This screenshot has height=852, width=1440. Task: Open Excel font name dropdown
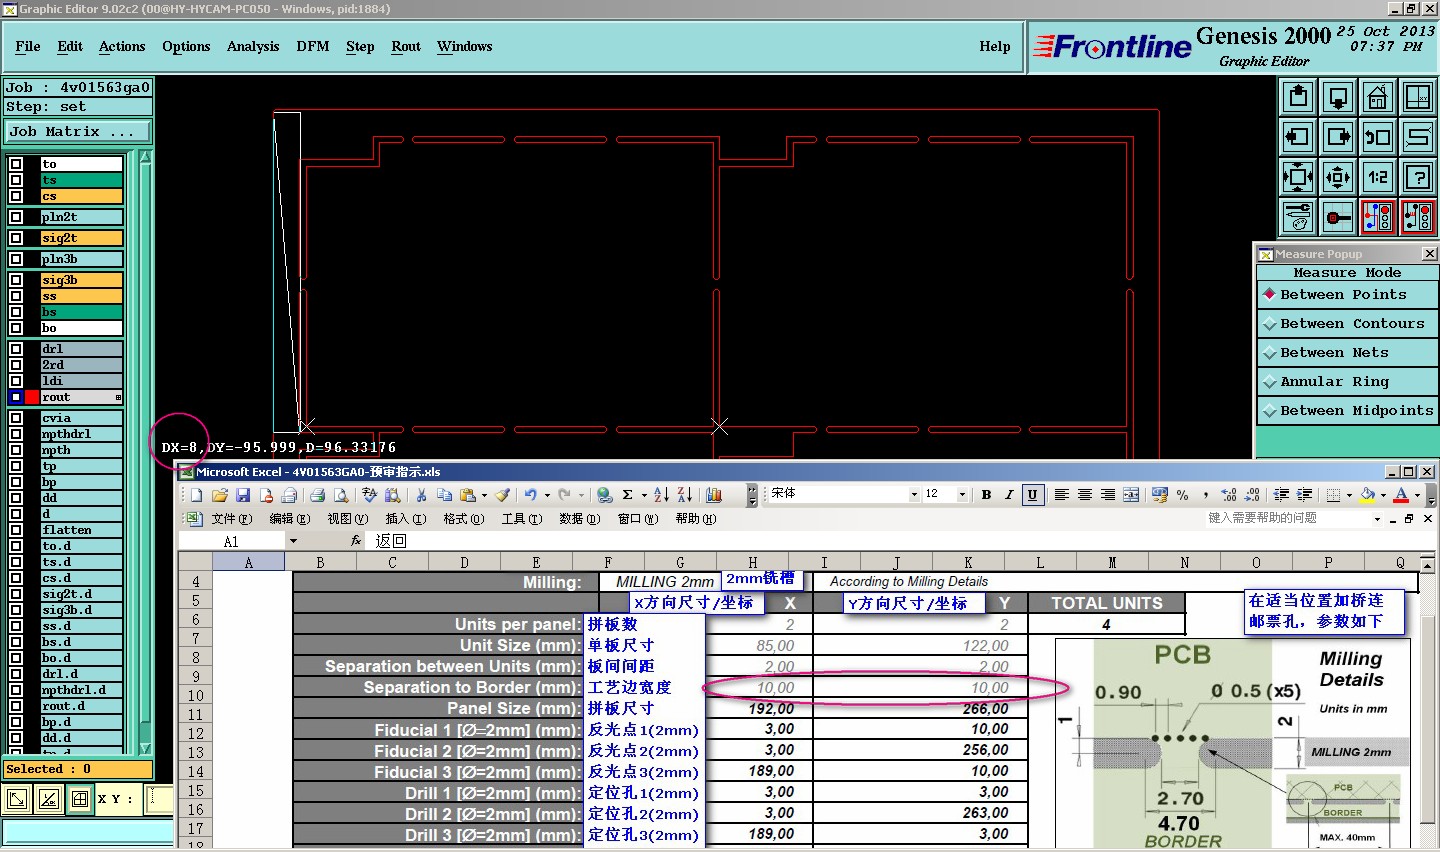pos(913,495)
